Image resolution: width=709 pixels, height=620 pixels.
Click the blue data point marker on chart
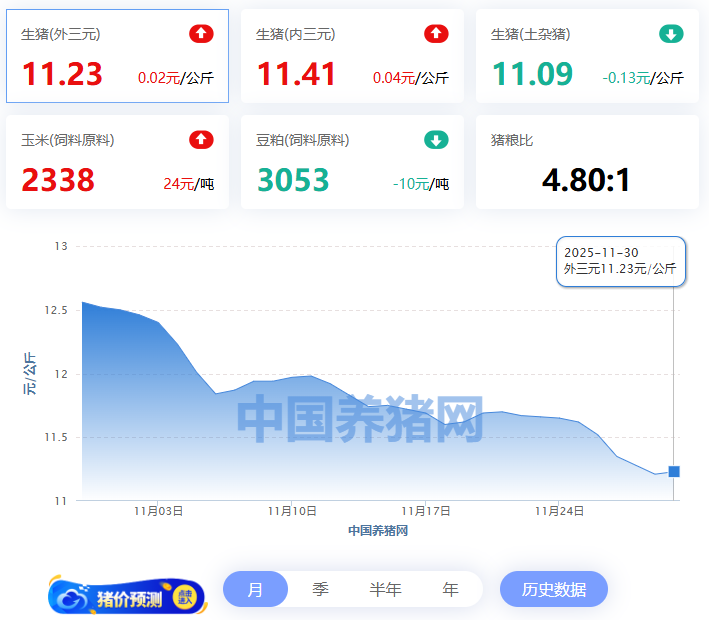(674, 471)
